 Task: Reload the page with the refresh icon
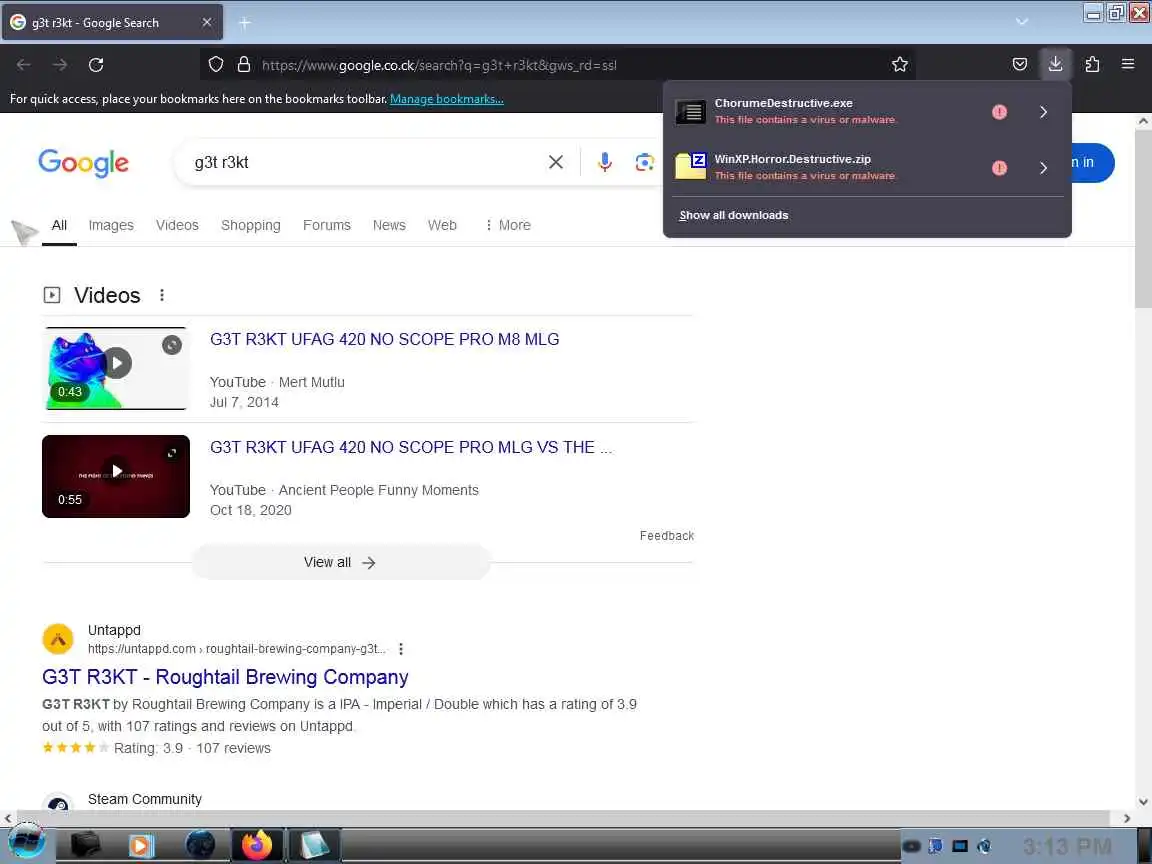[x=96, y=65]
